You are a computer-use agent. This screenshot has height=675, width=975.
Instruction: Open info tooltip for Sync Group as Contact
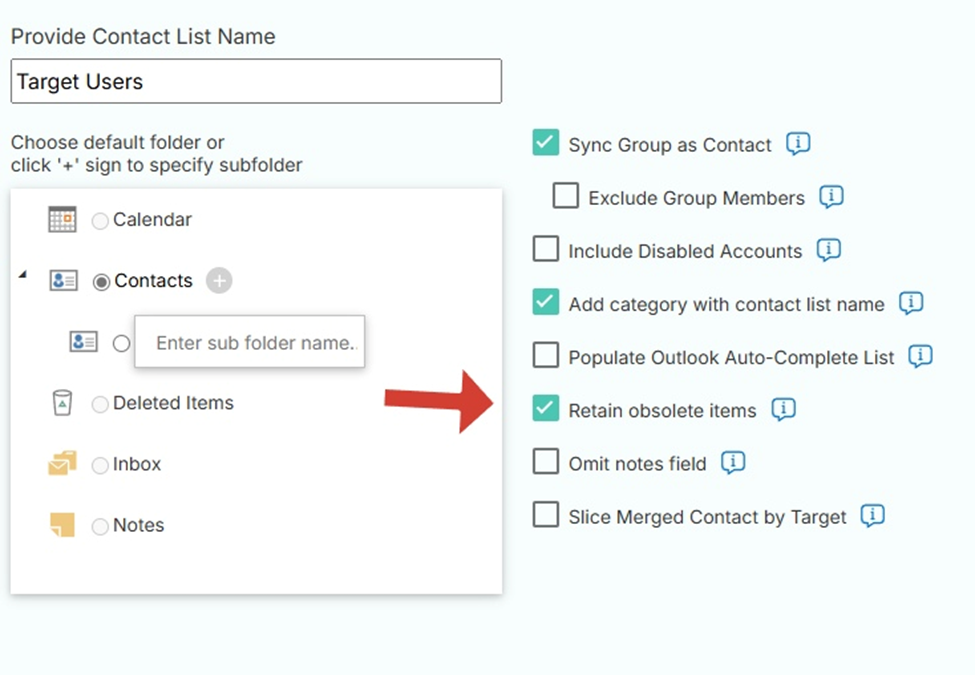pyautogui.click(x=798, y=144)
